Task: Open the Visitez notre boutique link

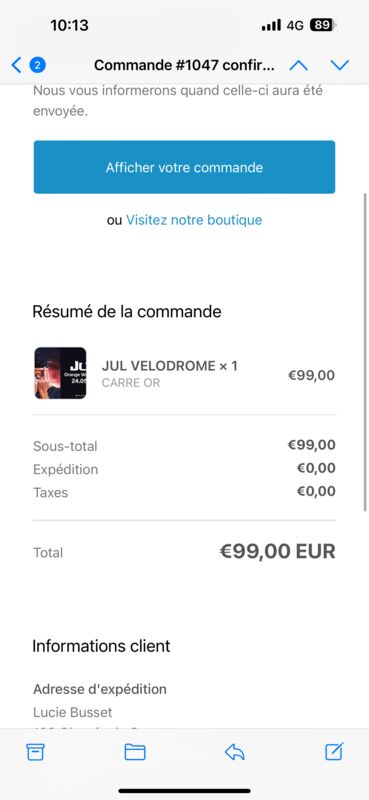Action: (194, 220)
